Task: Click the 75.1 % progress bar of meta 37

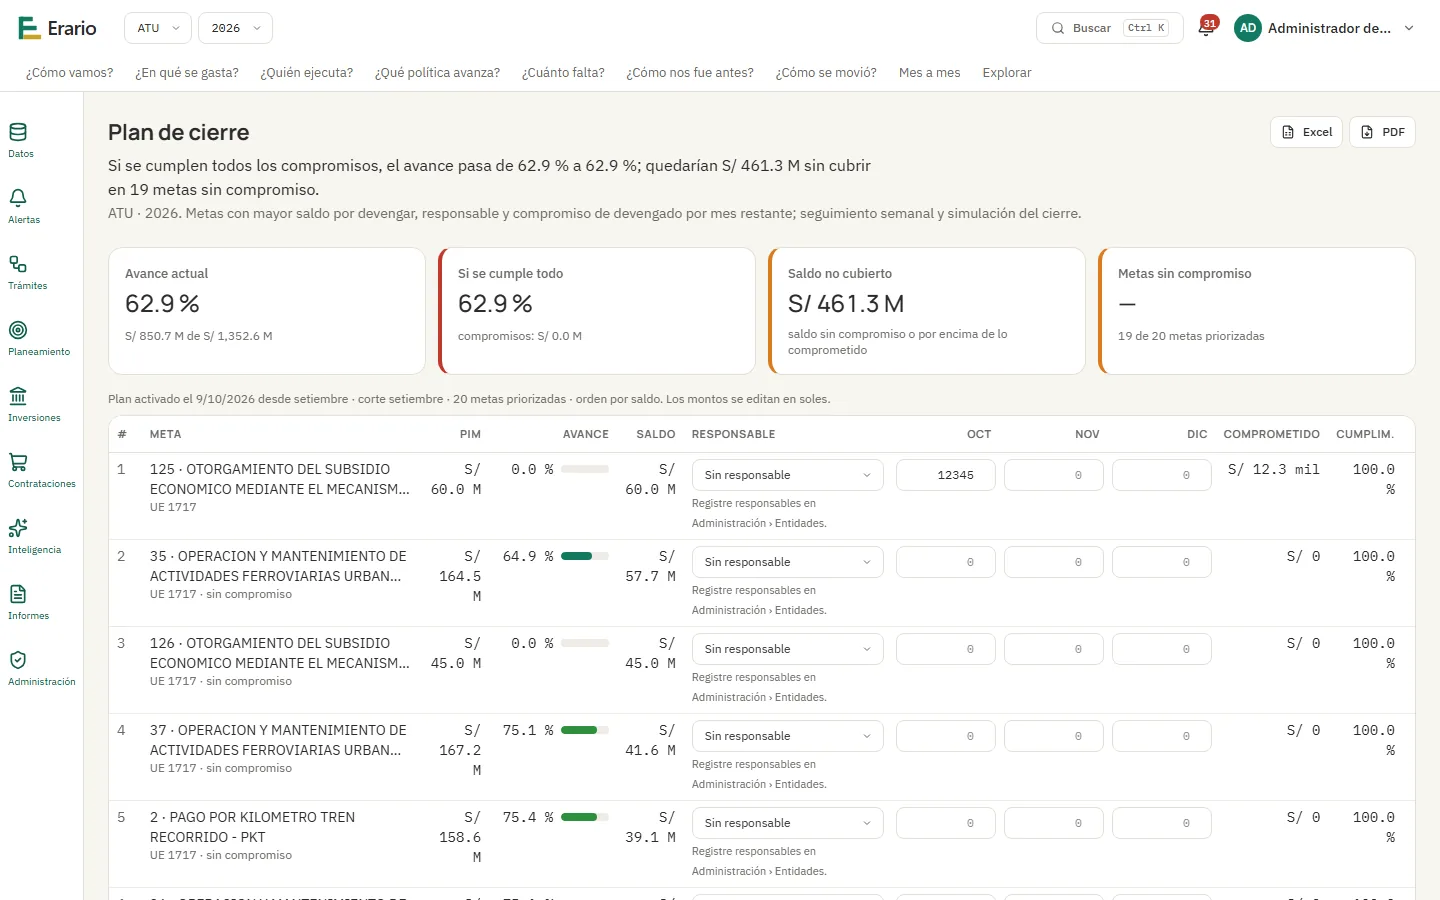Action: coord(585,730)
